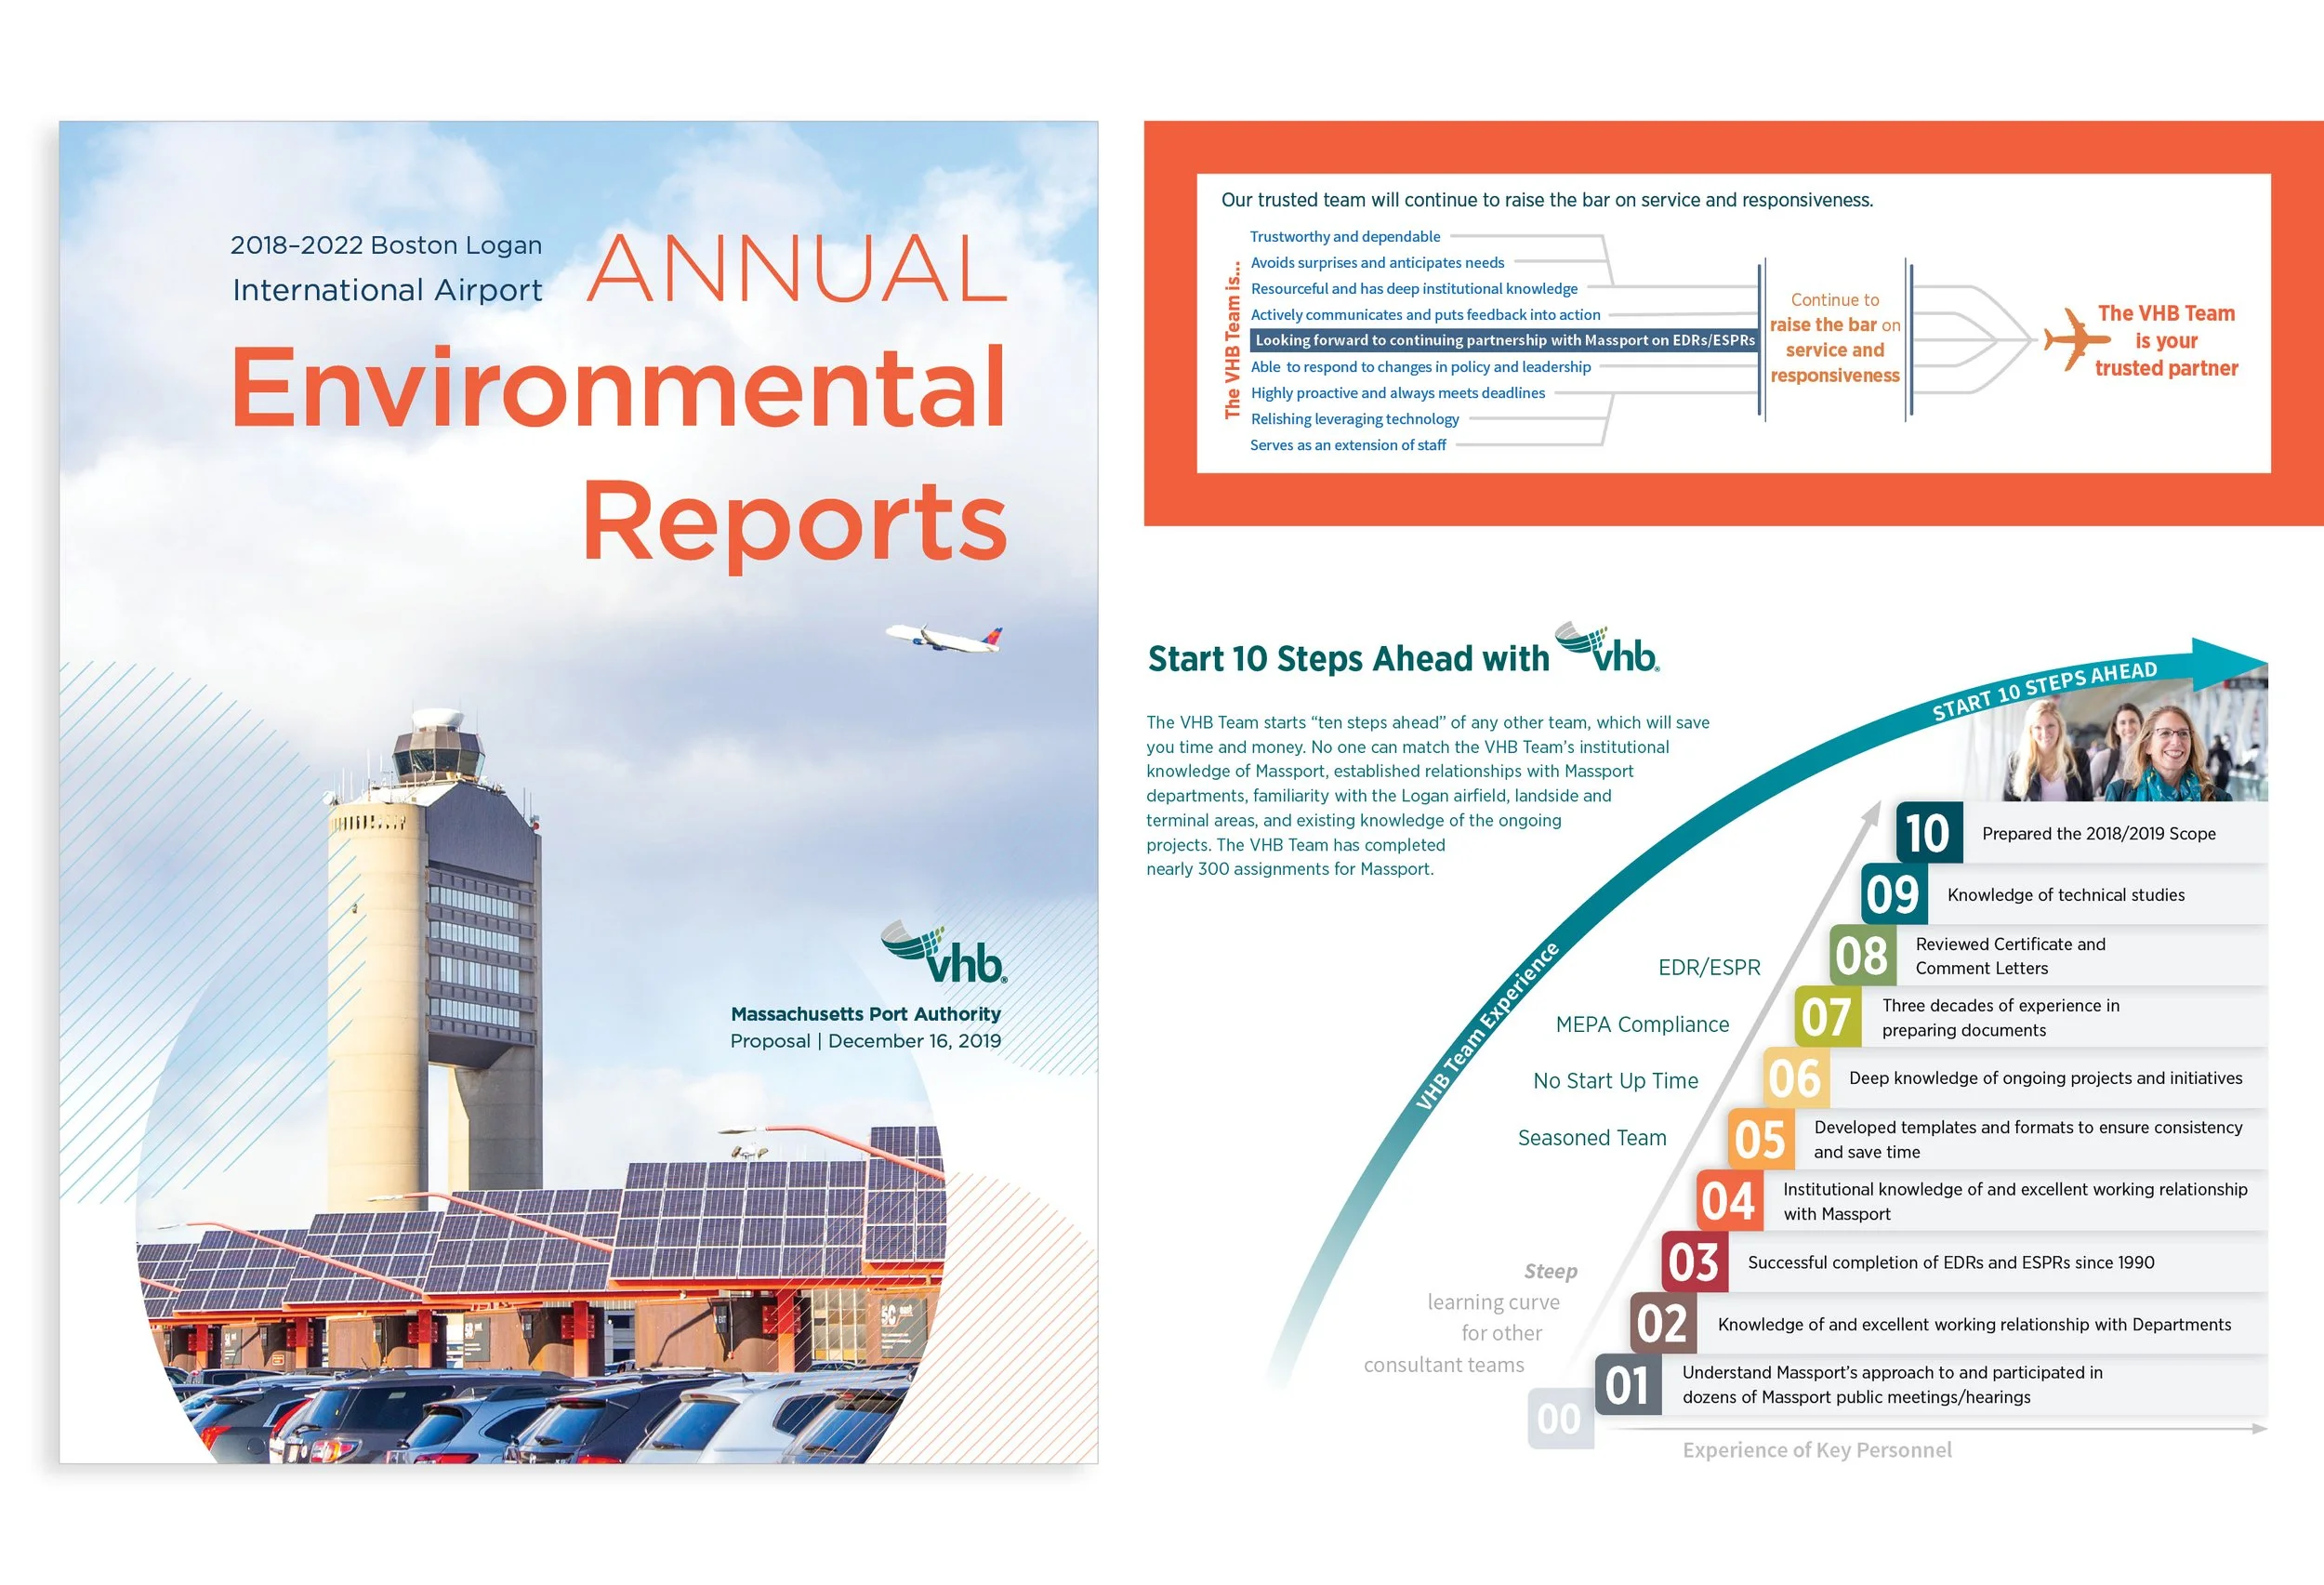Click 'The VHB Team is your trusted partner'

point(2165,341)
